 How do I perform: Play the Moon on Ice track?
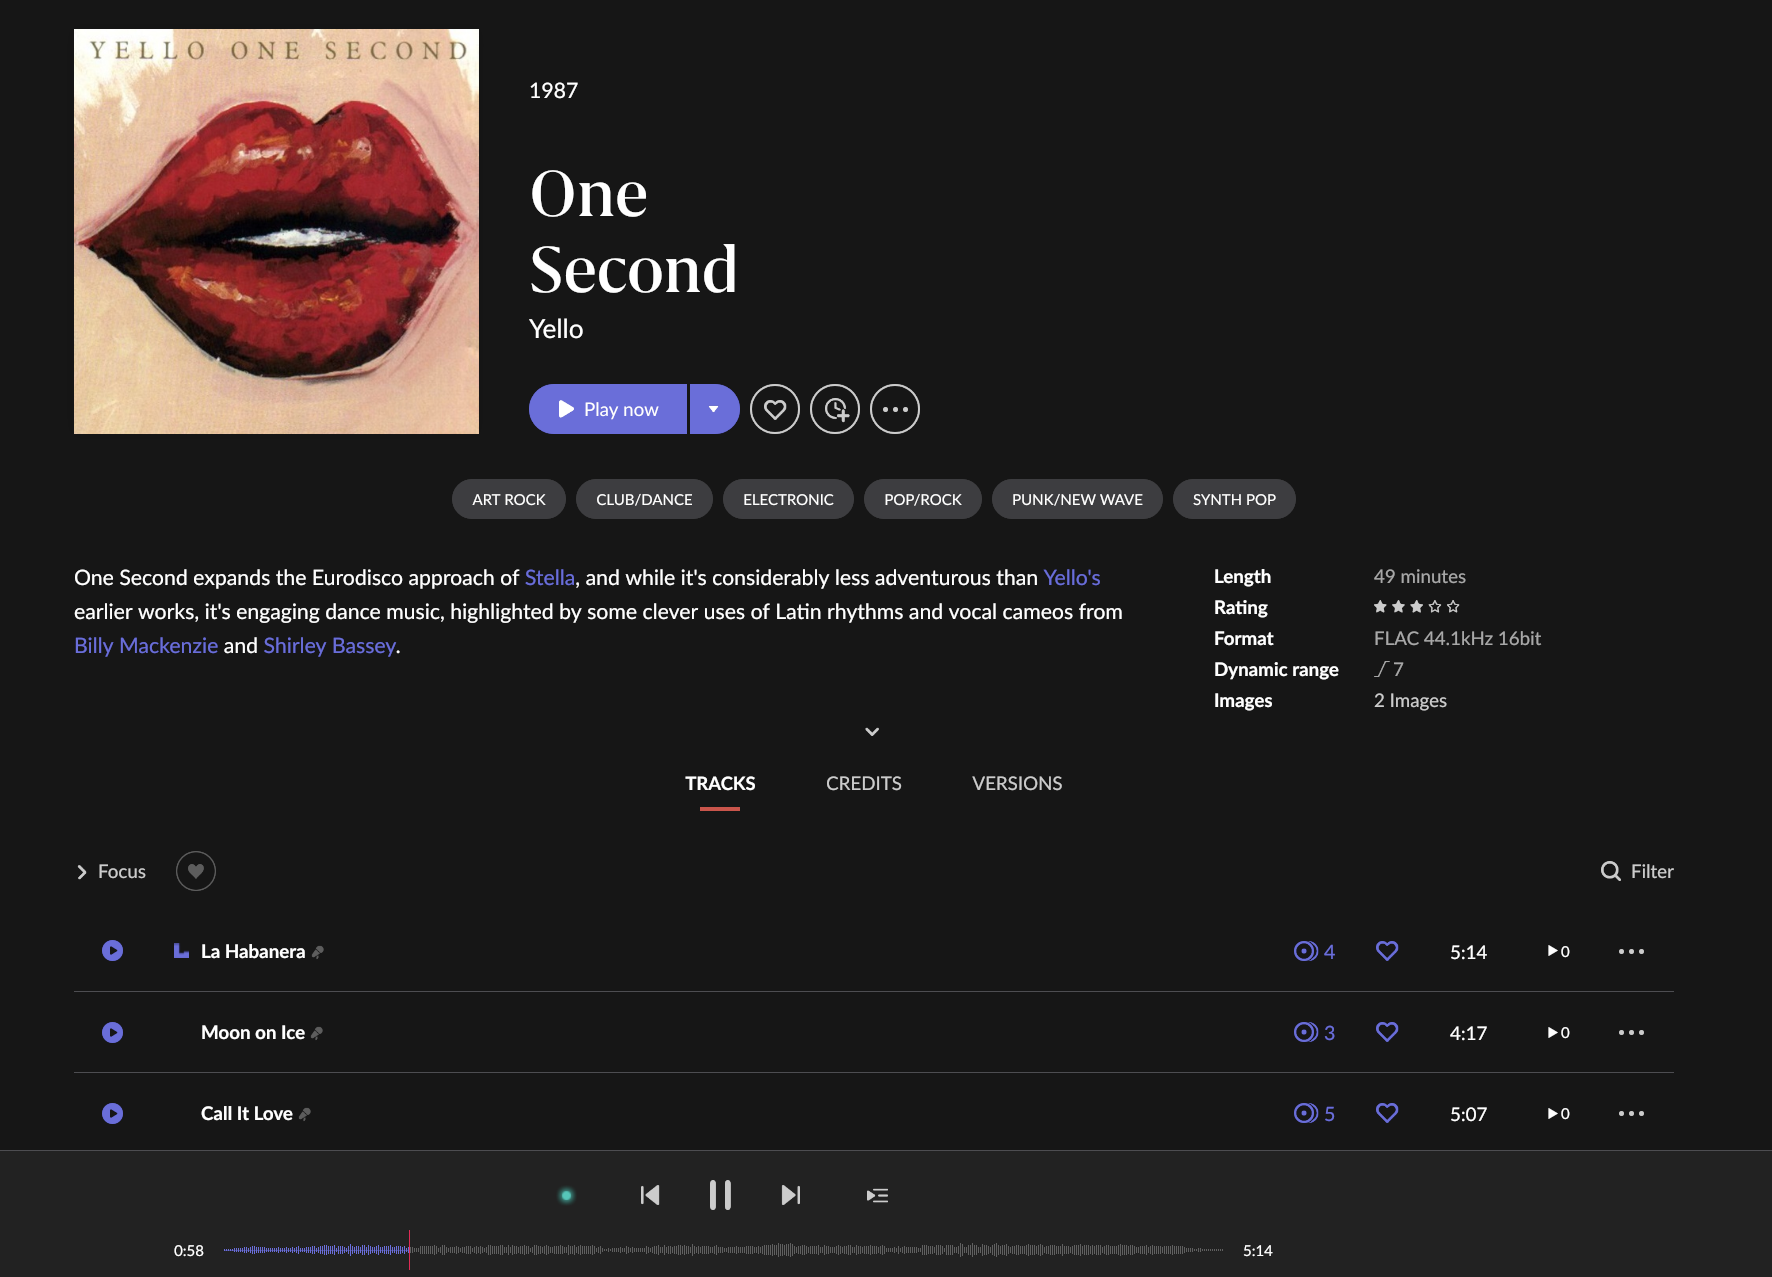coord(113,1032)
